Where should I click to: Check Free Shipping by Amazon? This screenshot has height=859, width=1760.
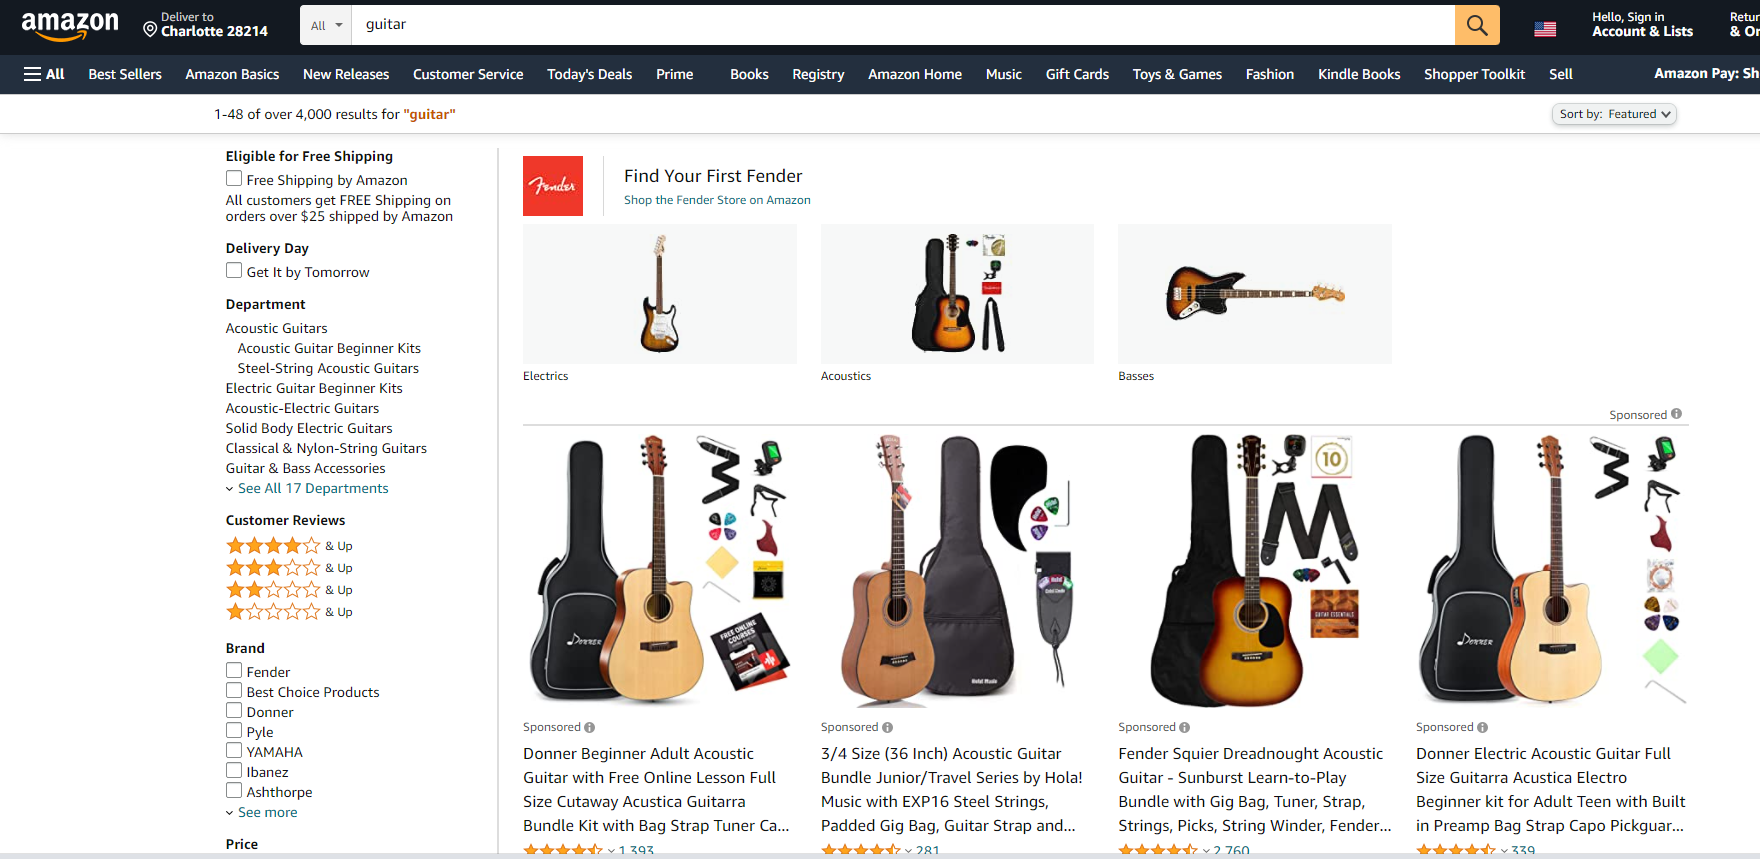(234, 179)
